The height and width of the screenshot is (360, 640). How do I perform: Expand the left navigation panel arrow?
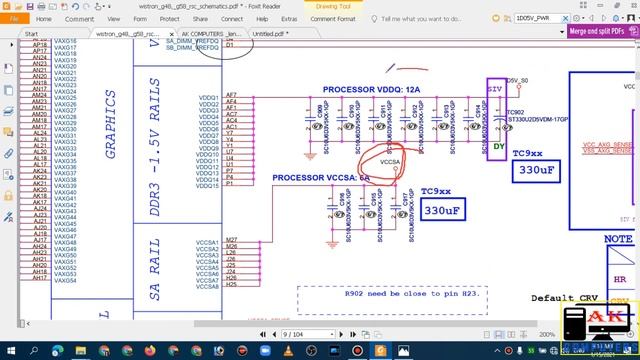pyautogui.click(x=11, y=44)
